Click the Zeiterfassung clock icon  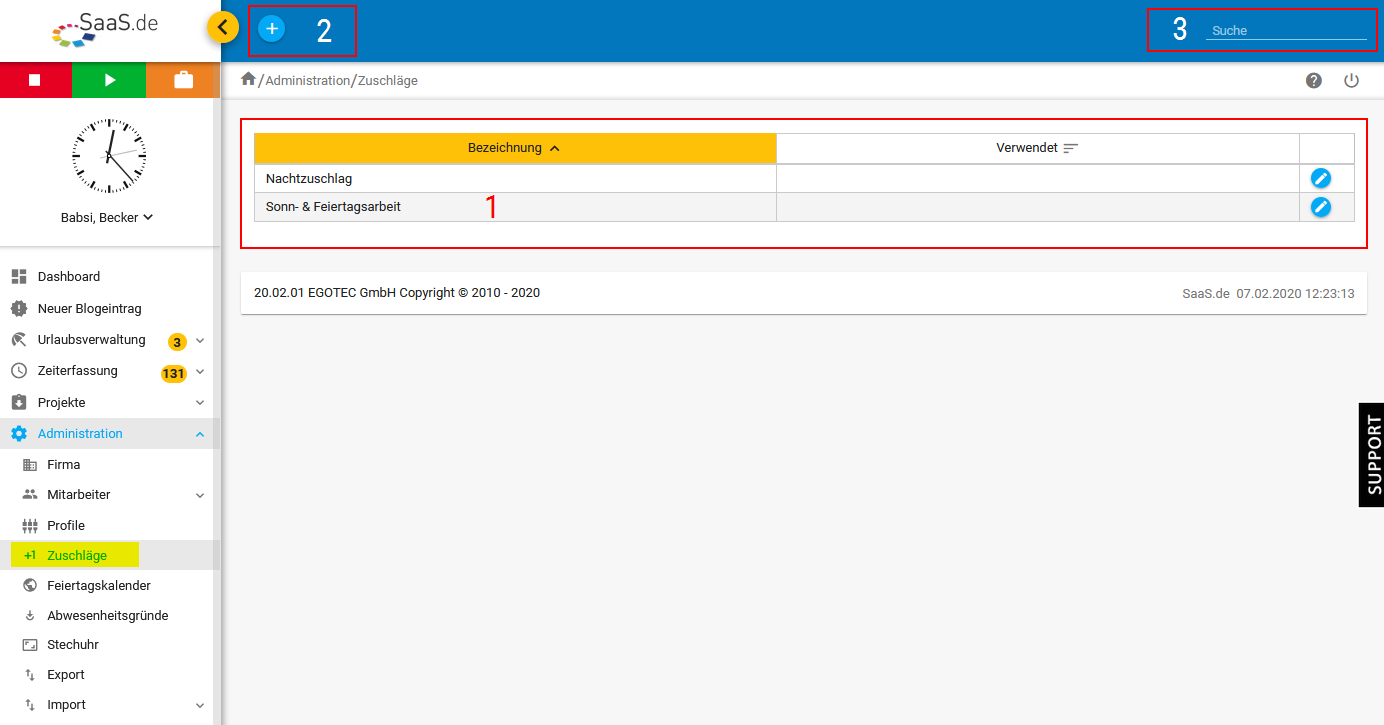click(19, 371)
